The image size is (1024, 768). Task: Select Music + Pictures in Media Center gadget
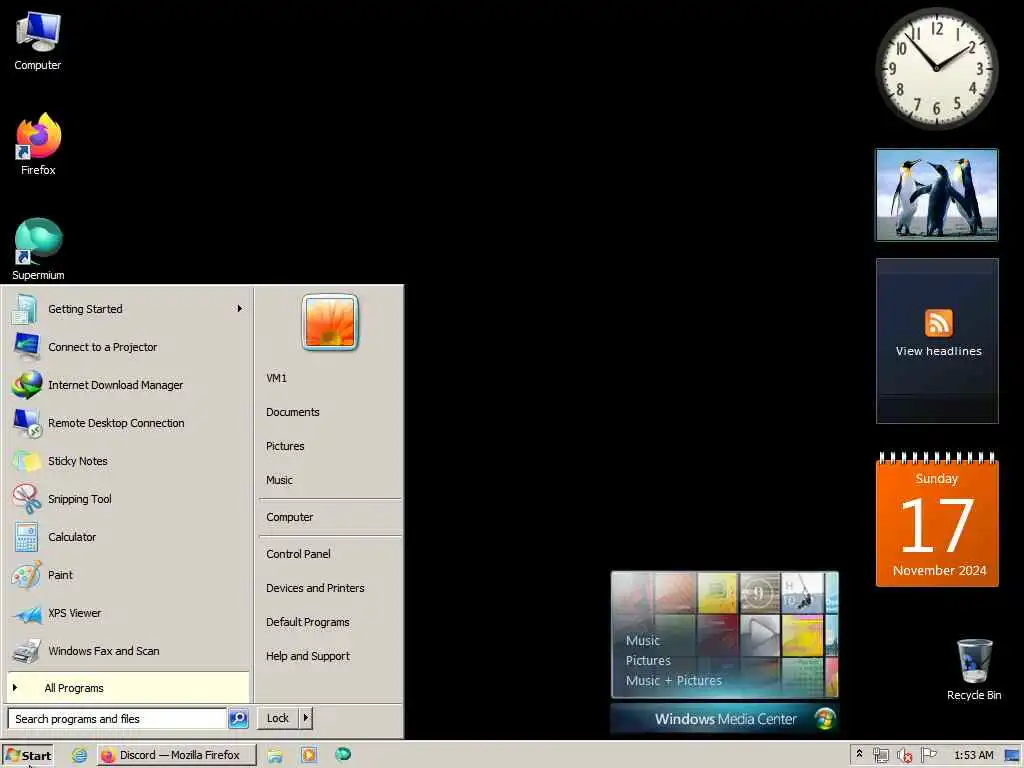pos(673,680)
